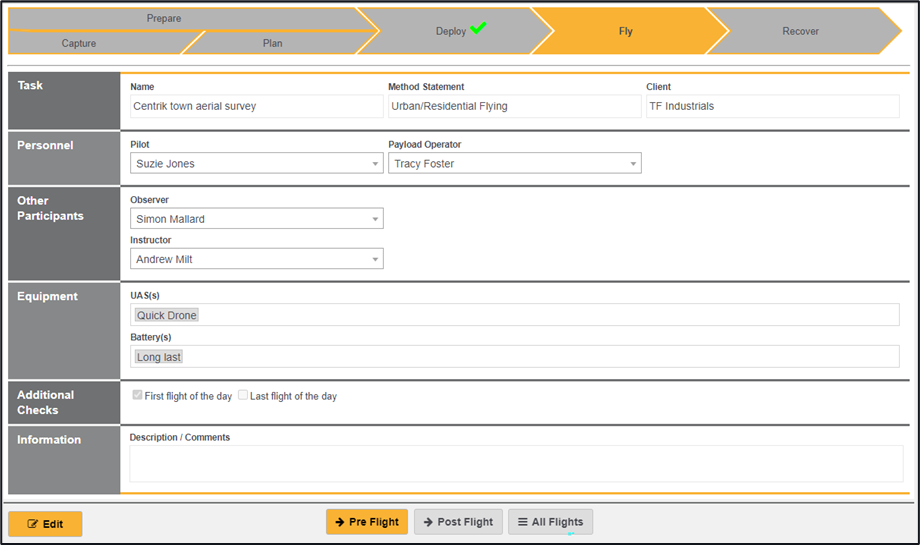The height and width of the screenshot is (545, 920).
Task: Open the Instructor dropdown
Action: pyautogui.click(x=256, y=259)
